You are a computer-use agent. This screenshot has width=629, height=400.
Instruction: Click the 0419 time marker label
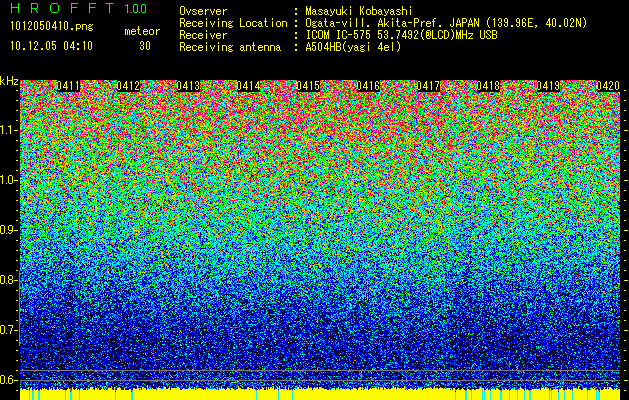coord(548,86)
